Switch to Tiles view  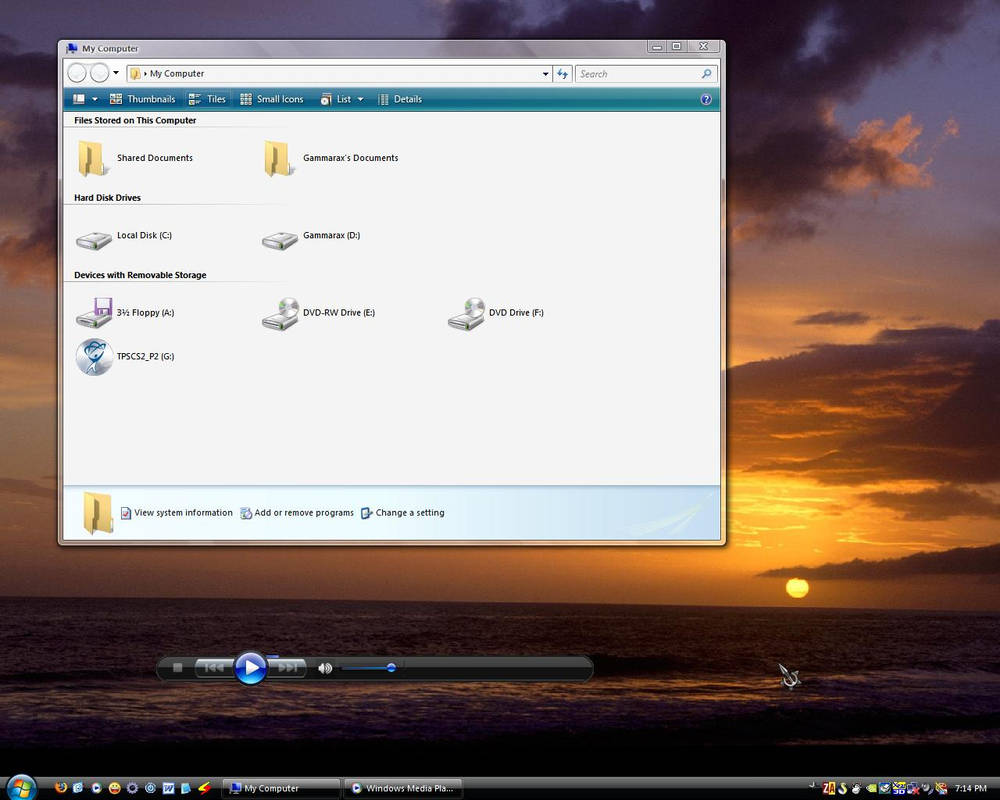[x=207, y=99]
